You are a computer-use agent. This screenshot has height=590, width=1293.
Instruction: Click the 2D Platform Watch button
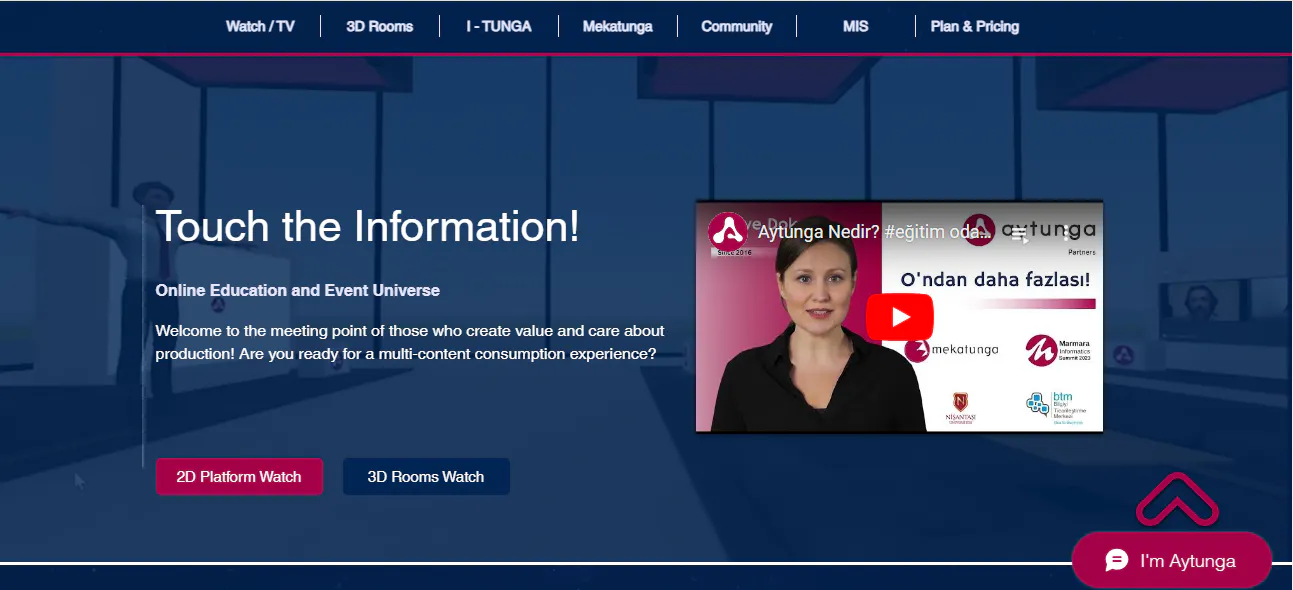point(239,477)
